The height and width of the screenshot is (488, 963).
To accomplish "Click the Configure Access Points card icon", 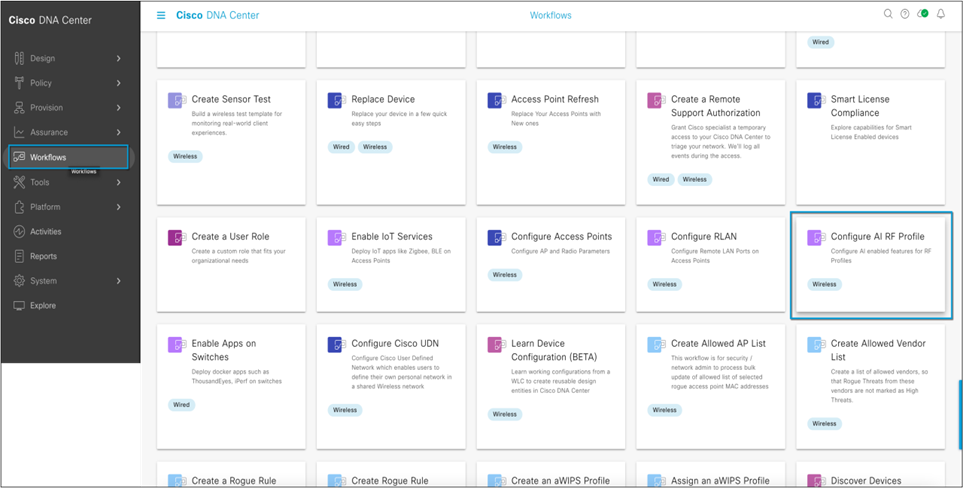I will click(x=496, y=238).
